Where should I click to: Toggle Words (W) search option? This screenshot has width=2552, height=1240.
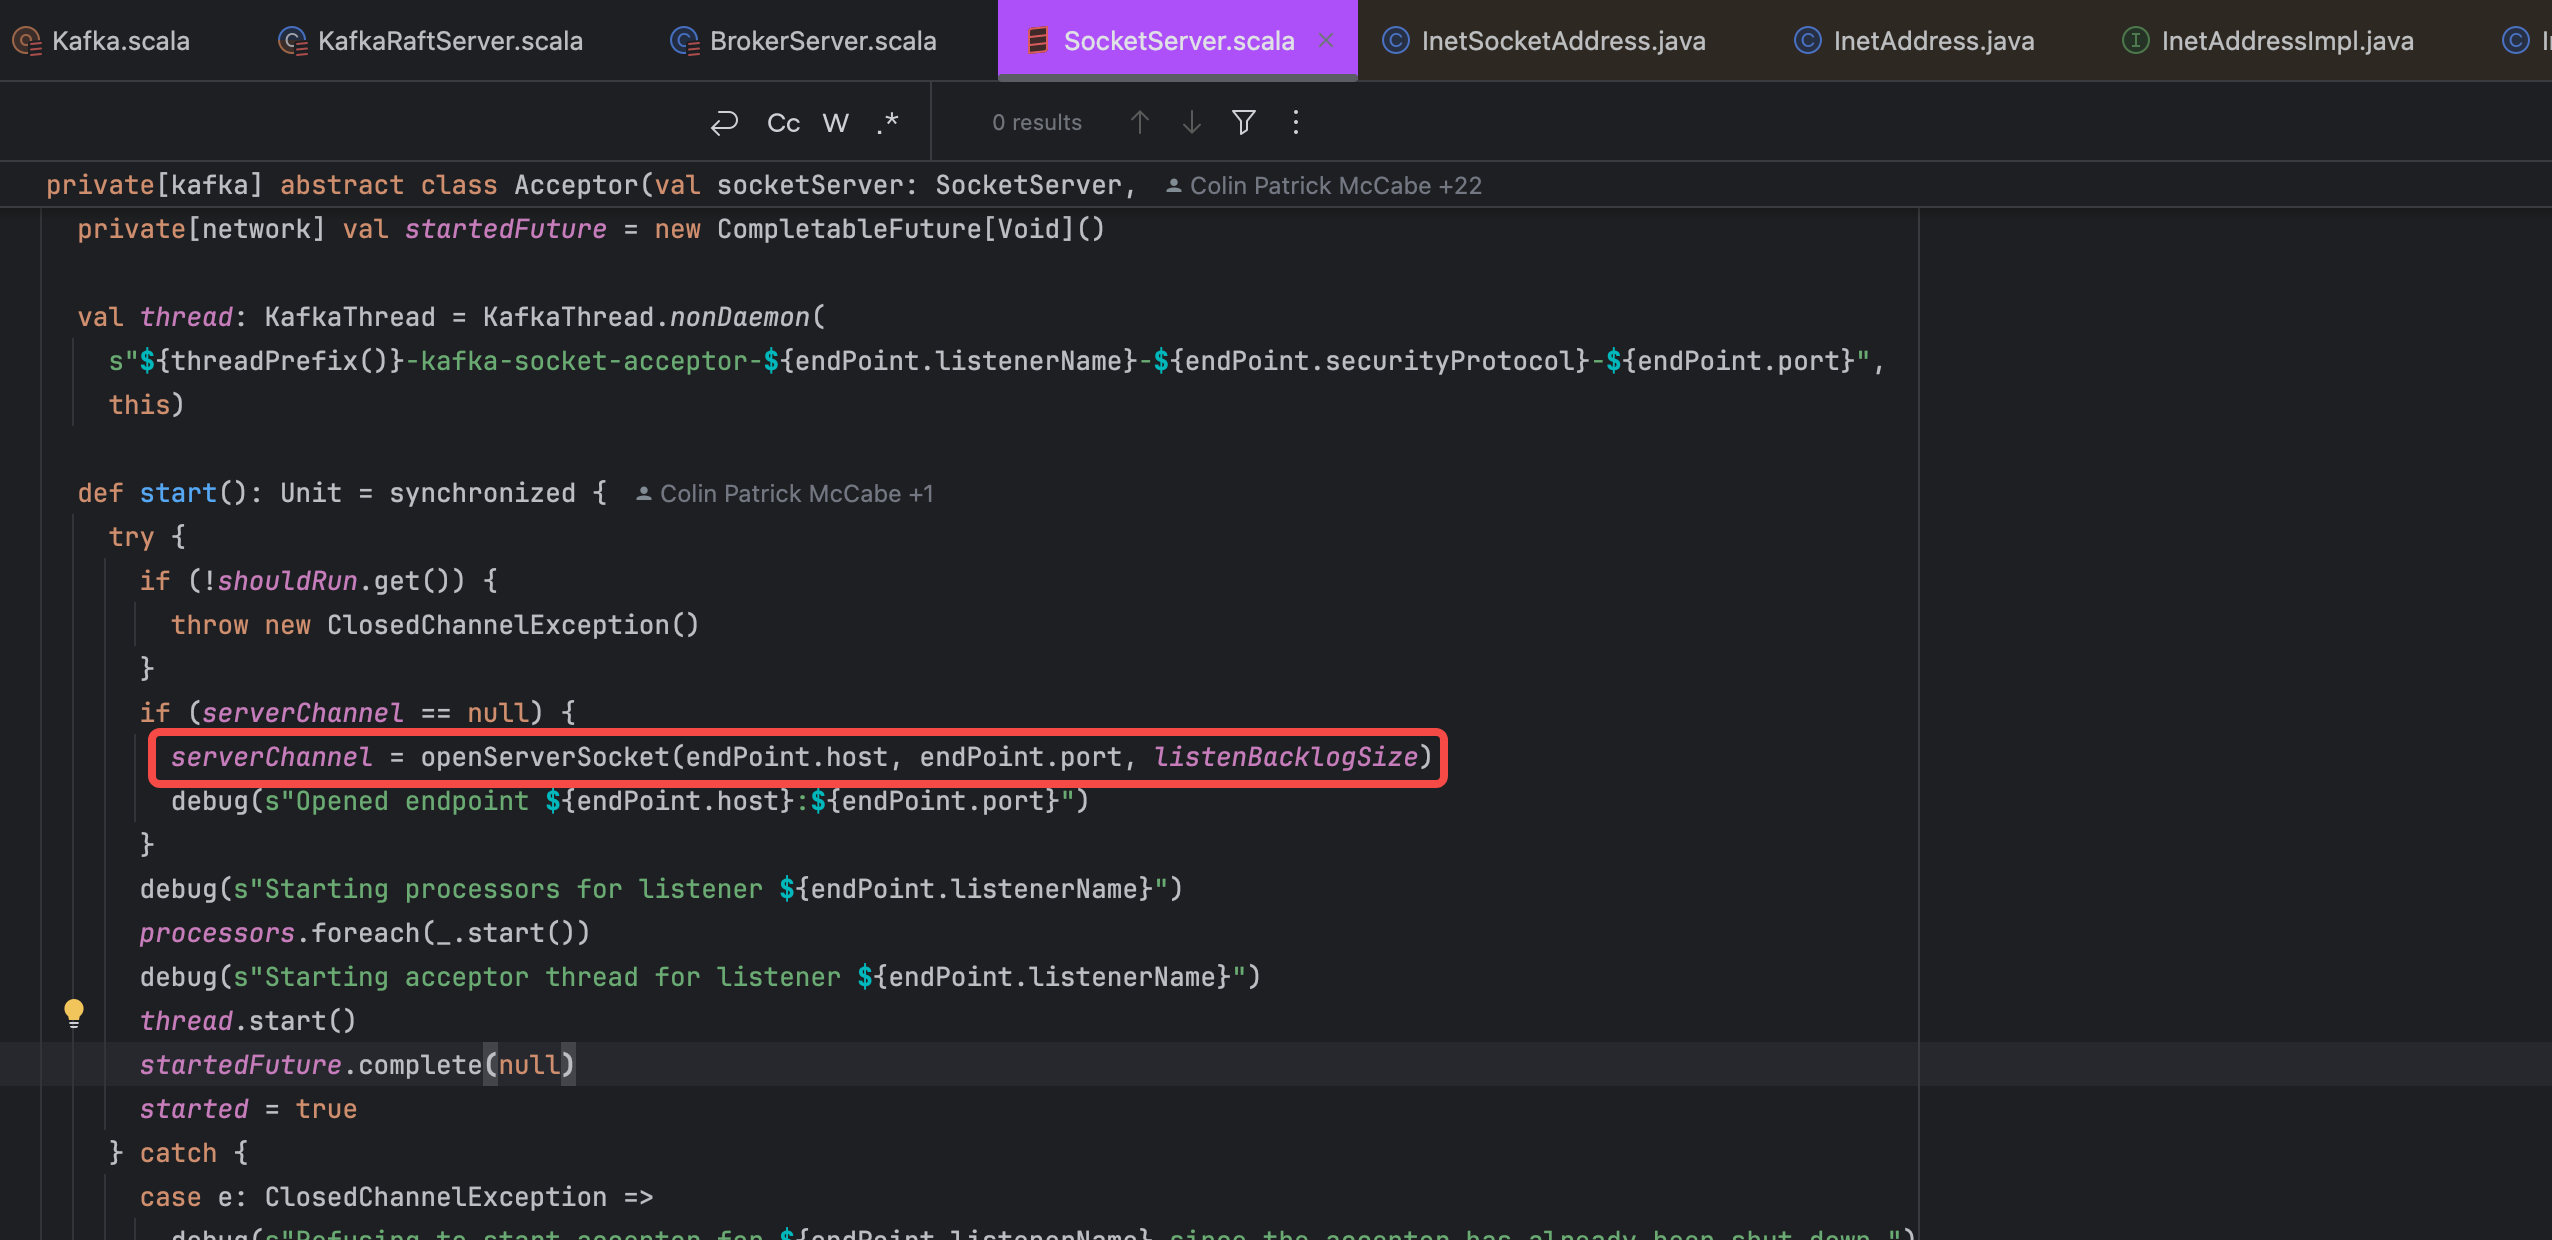click(835, 122)
